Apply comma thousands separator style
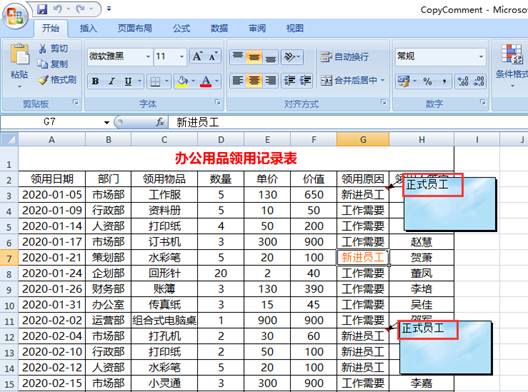 (x=444, y=81)
